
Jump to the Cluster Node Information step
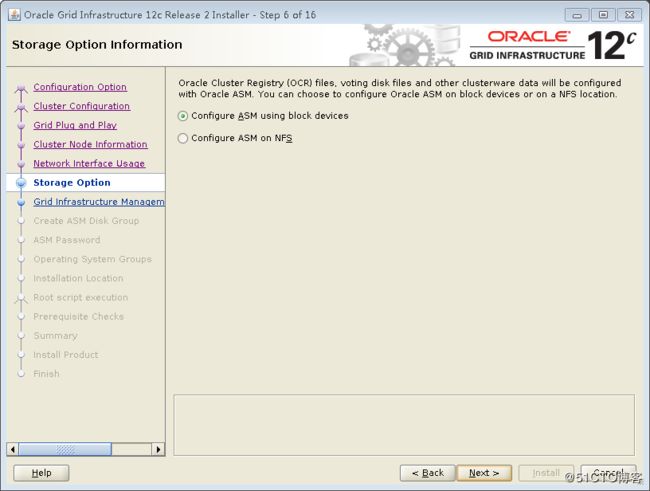[90, 144]
